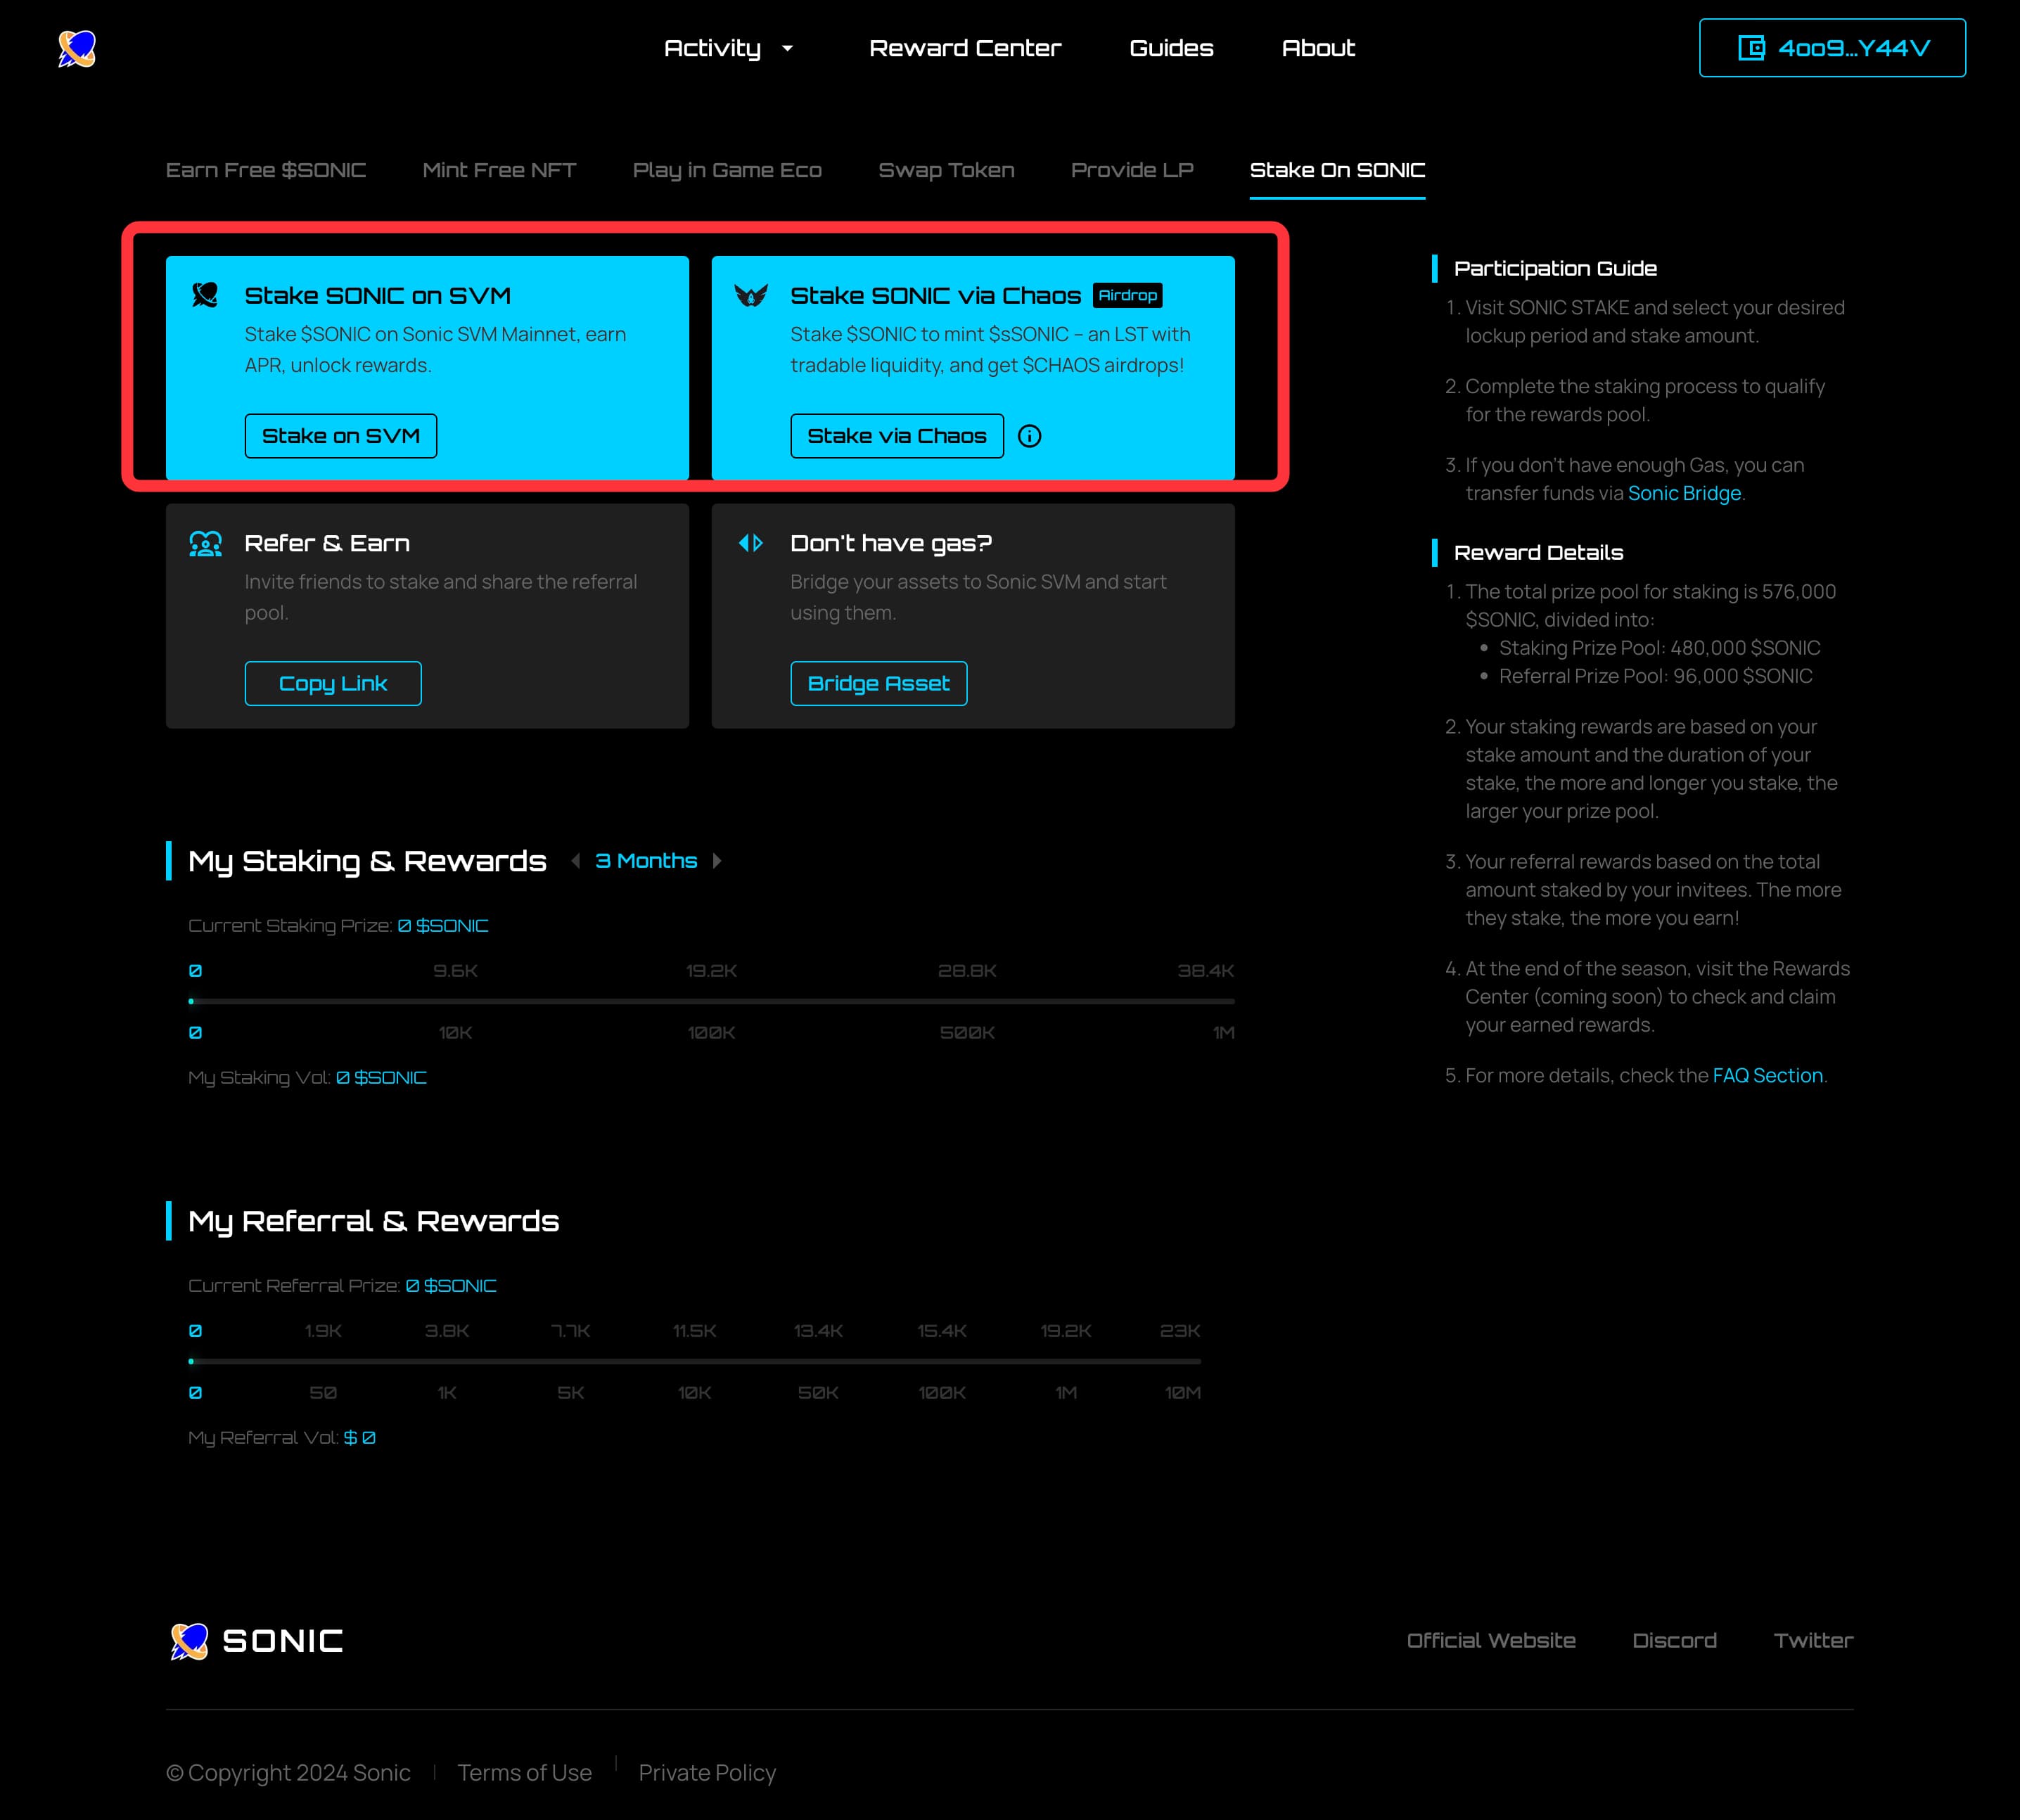Click the staking rewards progress bar

[711, 1001]
